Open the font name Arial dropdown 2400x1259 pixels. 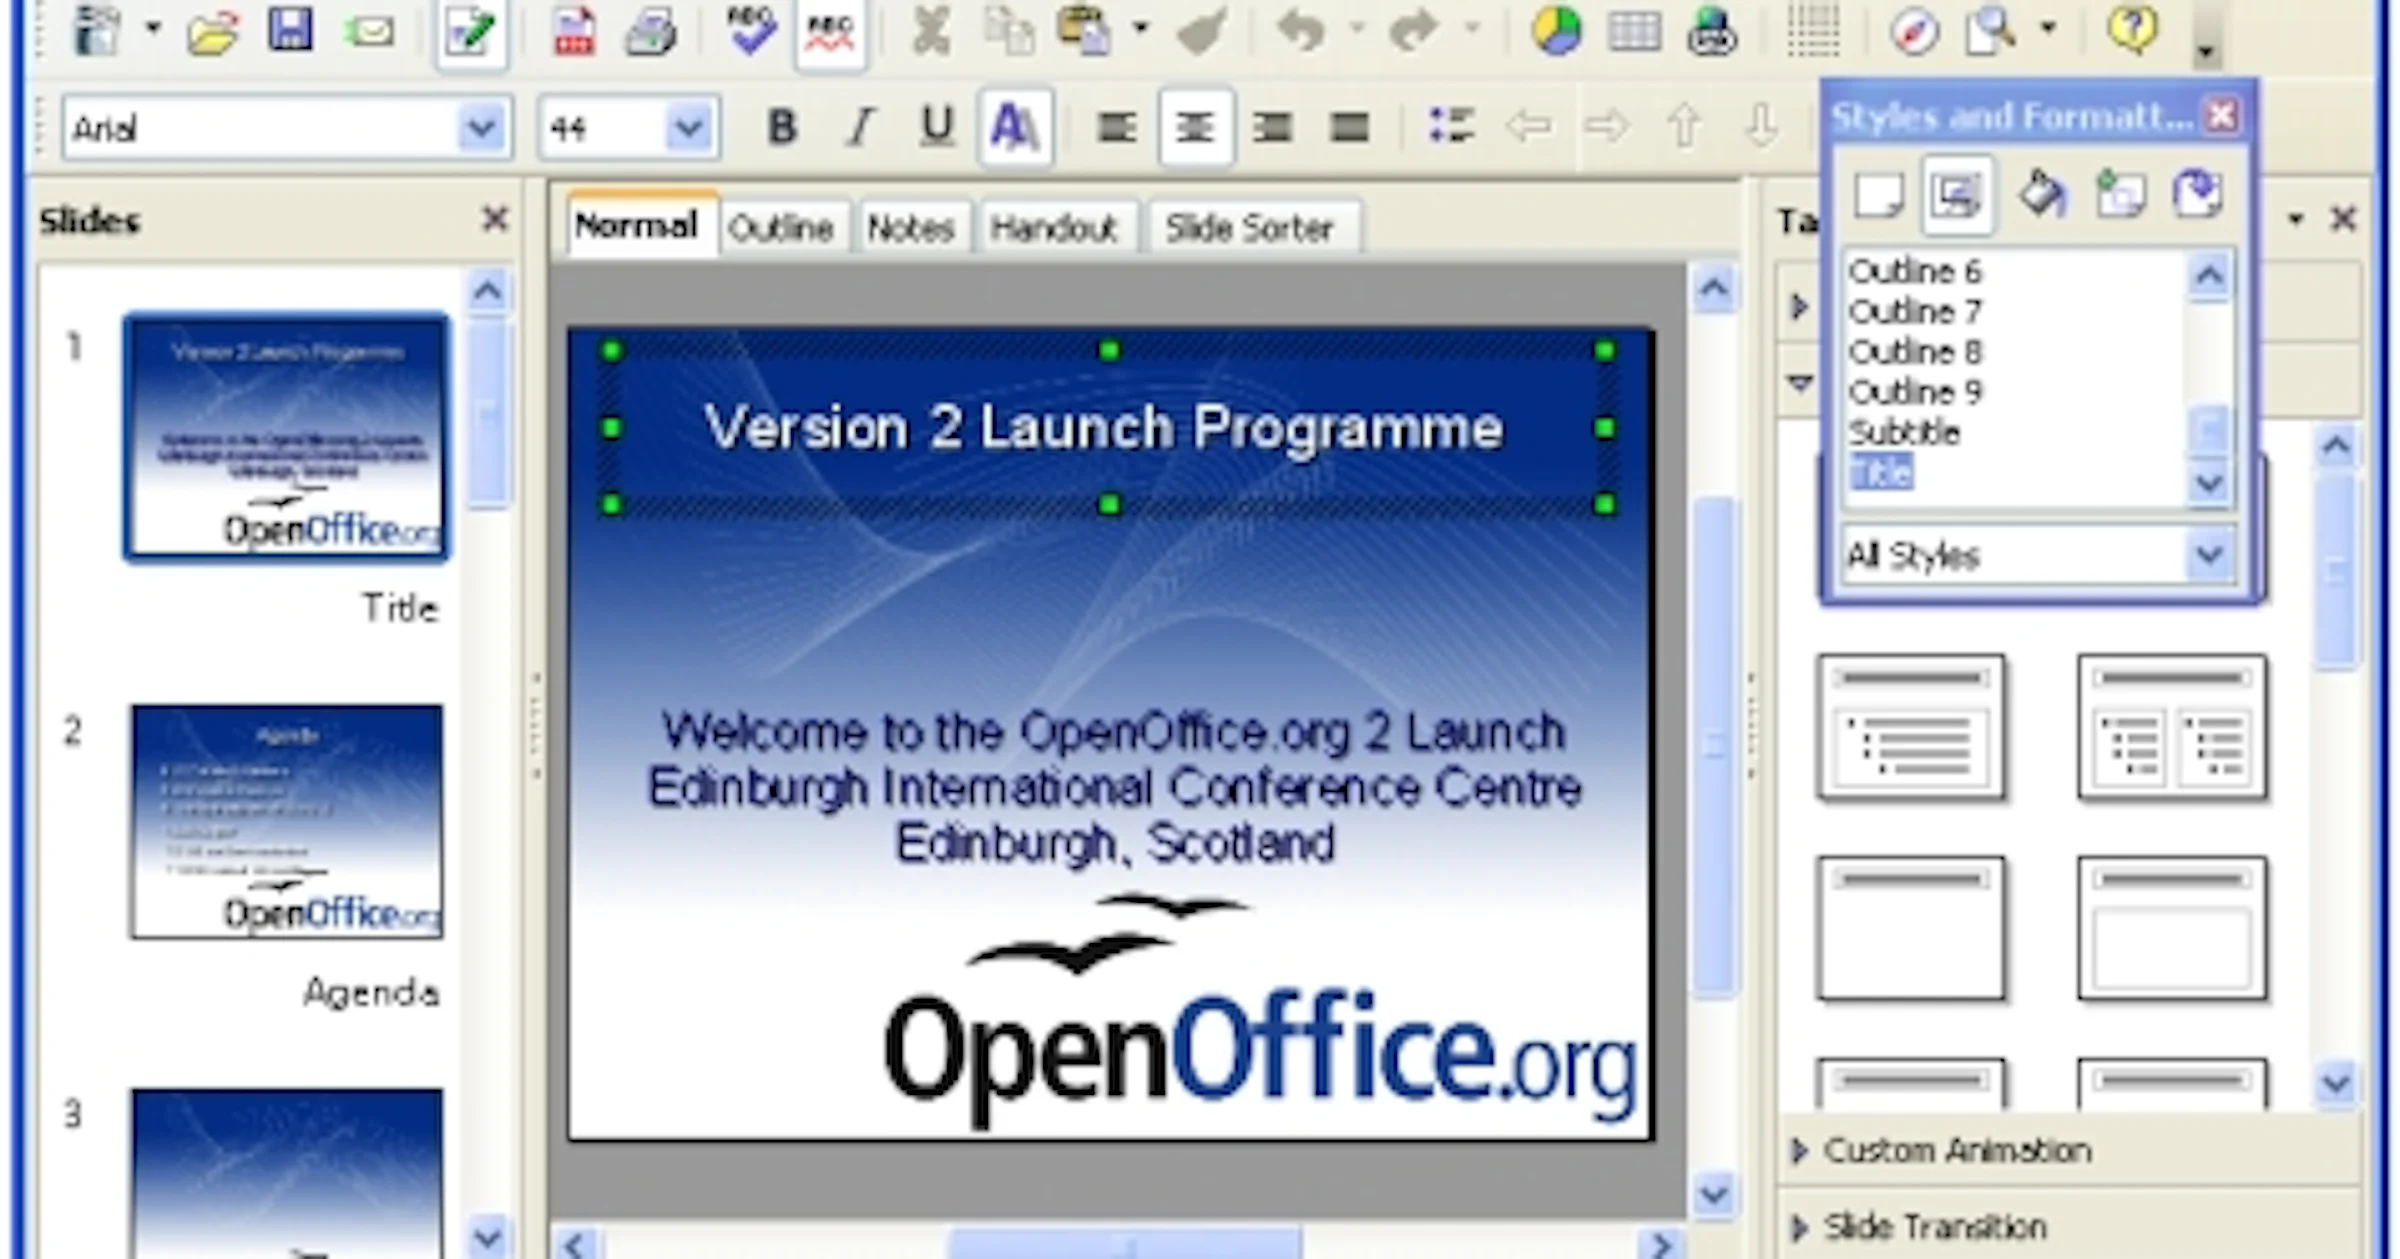click(x=481, y=128)
